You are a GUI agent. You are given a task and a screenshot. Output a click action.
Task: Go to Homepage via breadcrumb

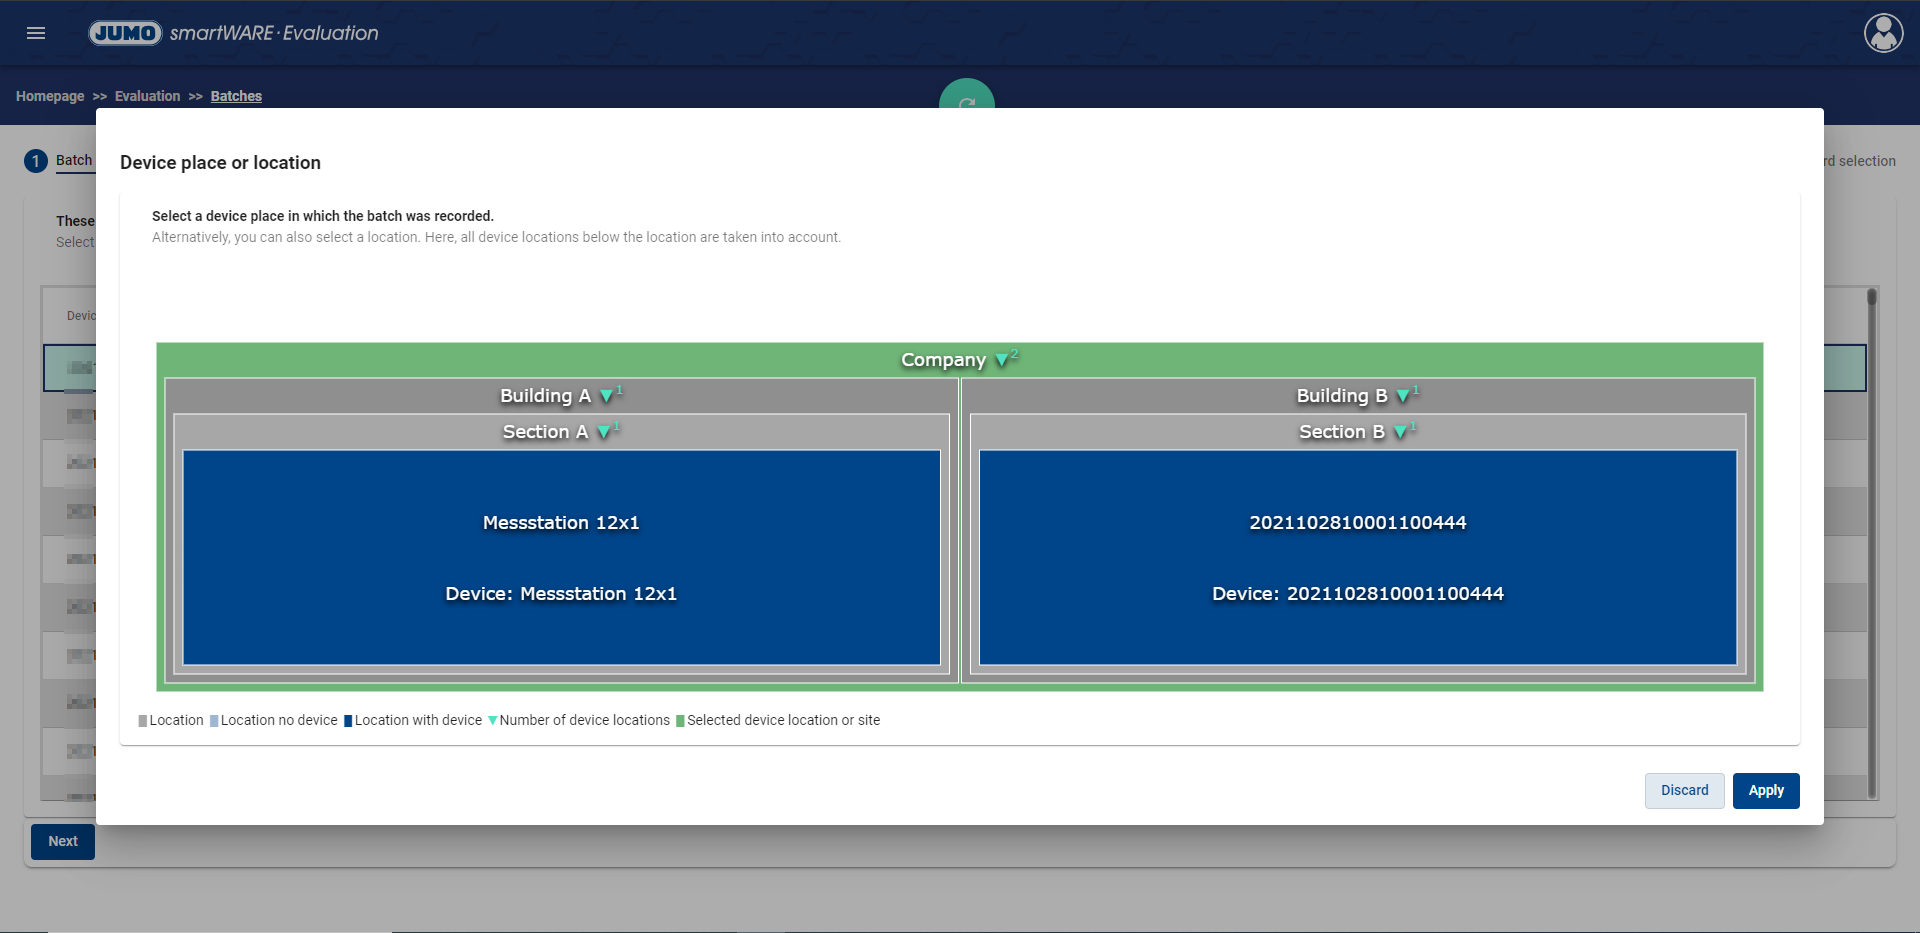pyautogui.click(x=50, y=96)
